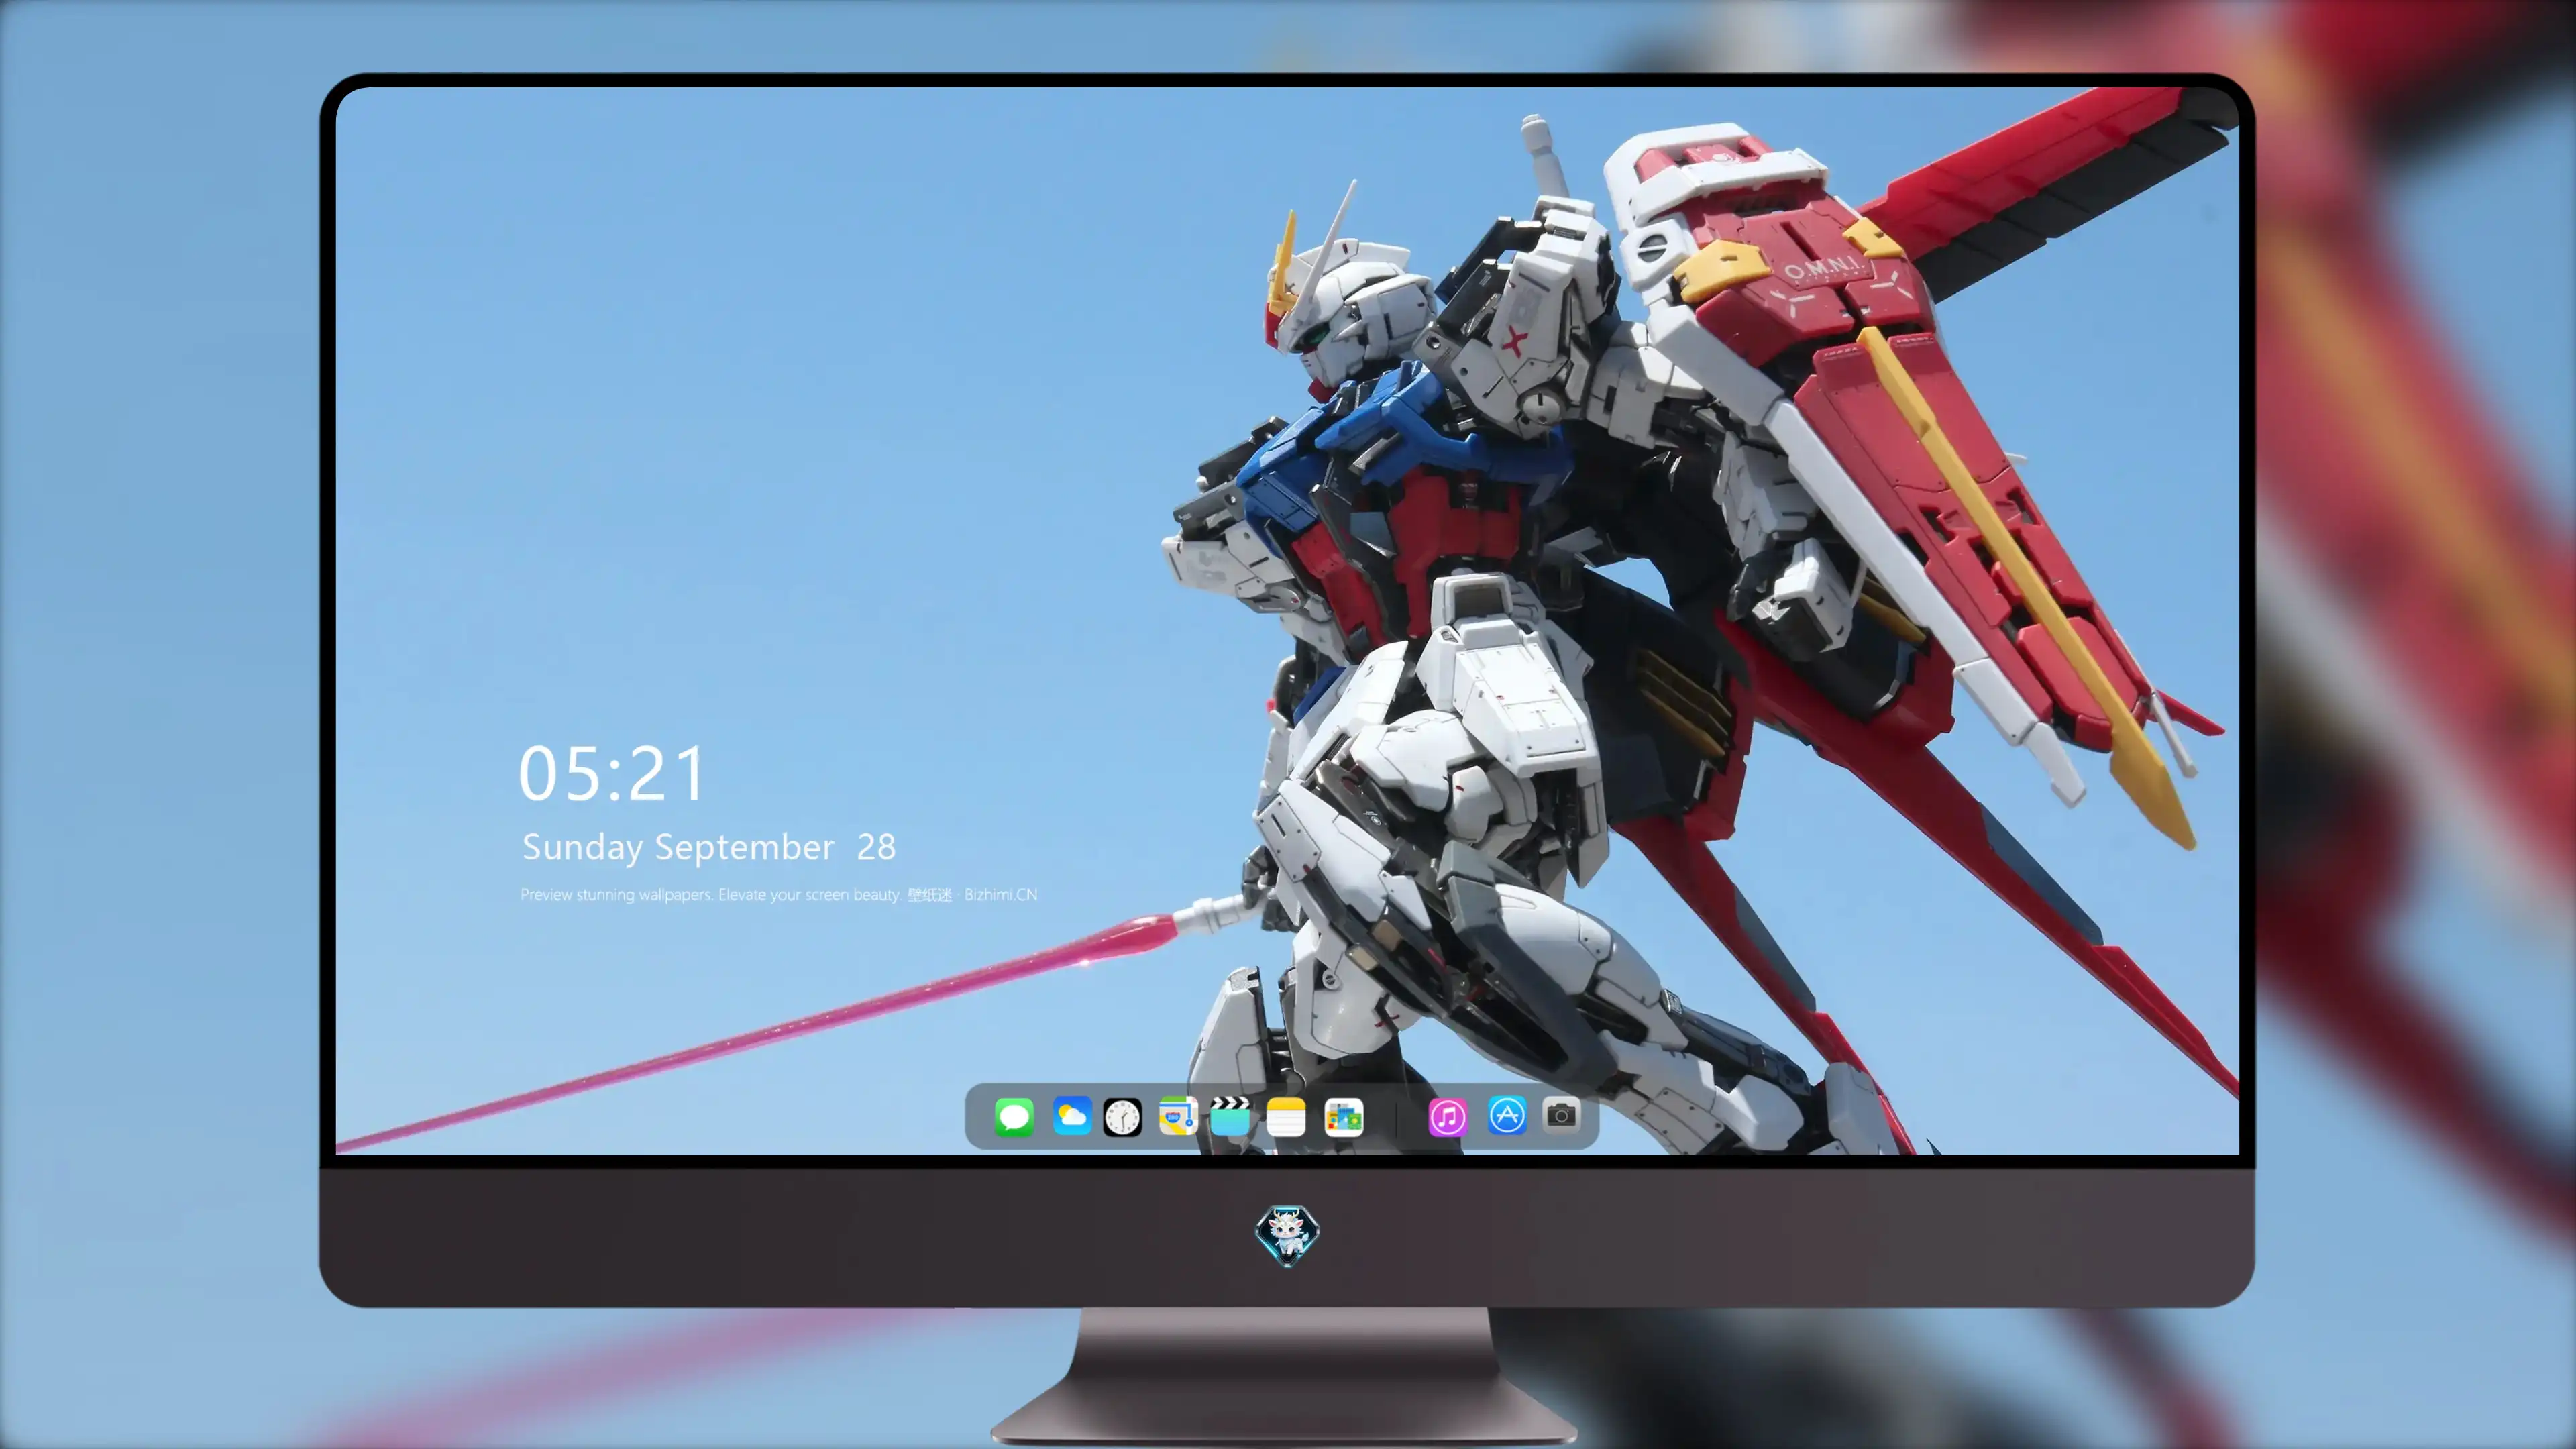Screen dimensions: 2576x1449
Task: Launch the pink iTunes Store music app
Action: click(x=1447, y=1117)
